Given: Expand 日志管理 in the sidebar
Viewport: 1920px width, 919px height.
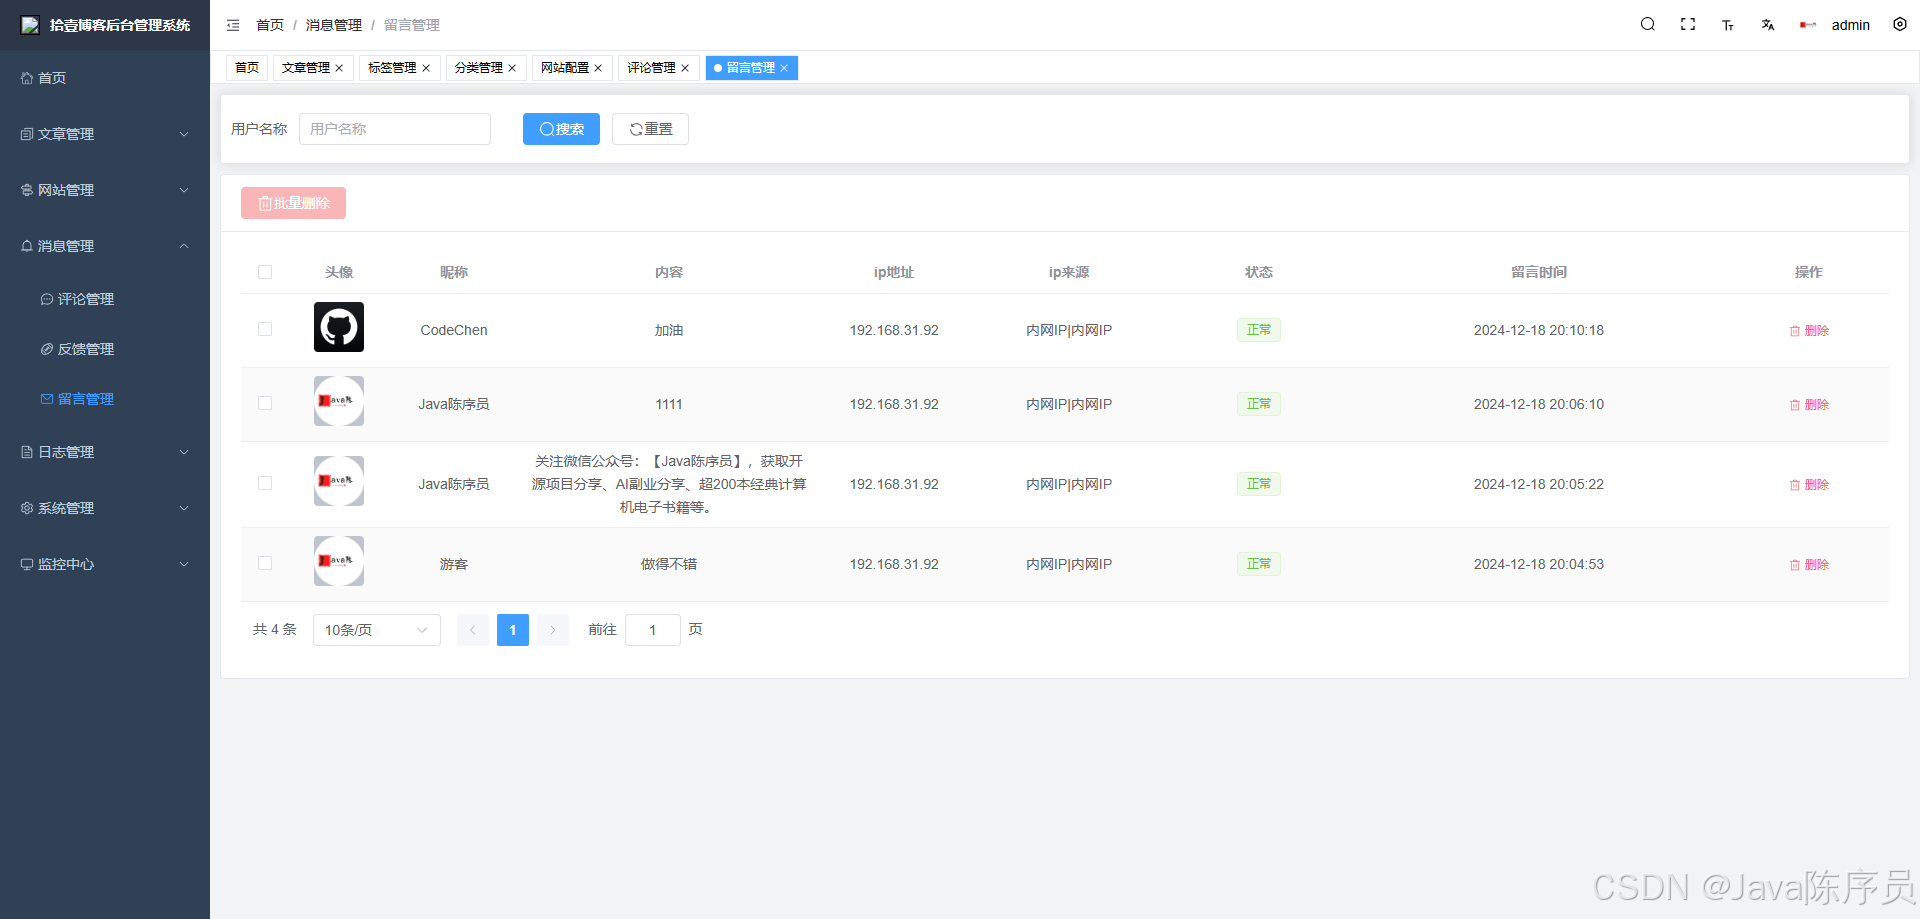Looking at the screenshot, I should [105, 452].
